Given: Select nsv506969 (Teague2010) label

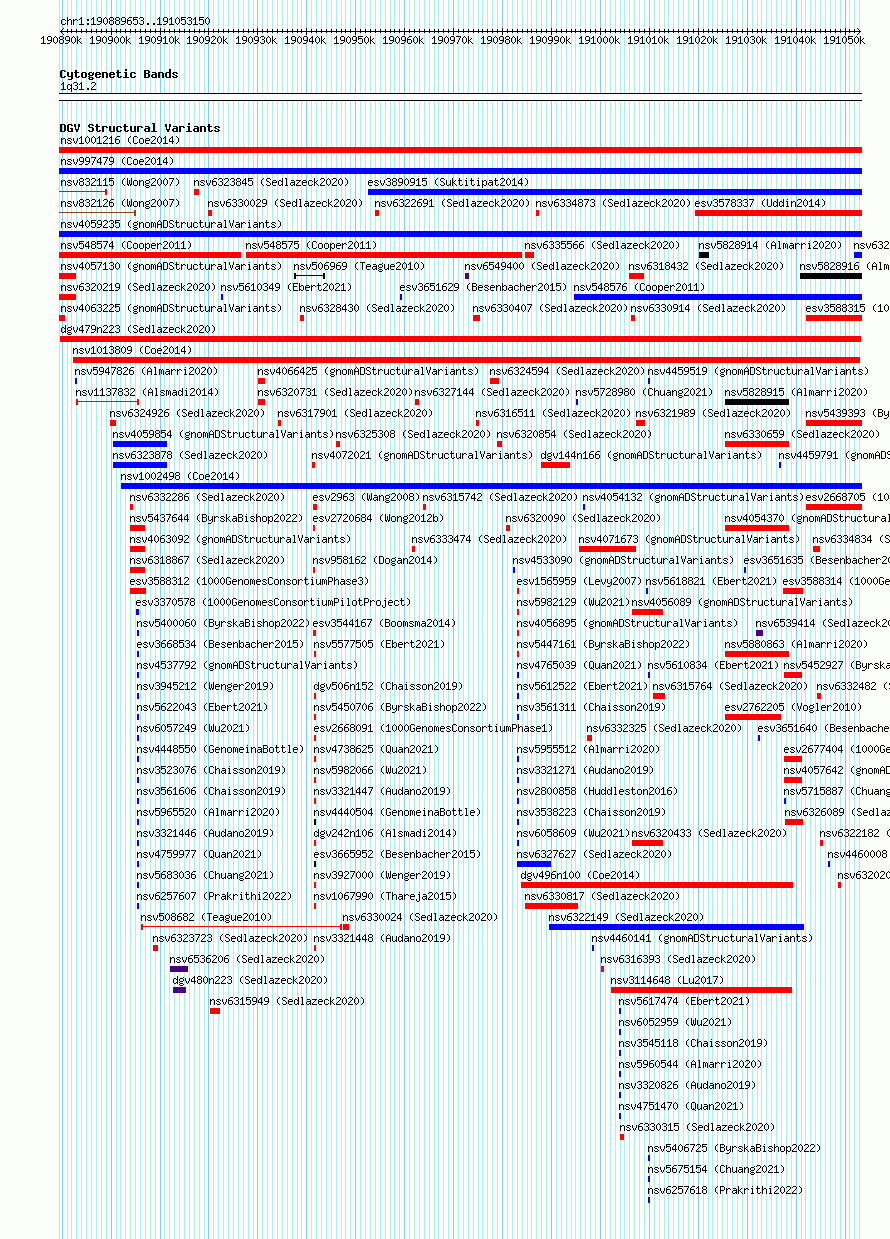Looking at the screenshot, I should coord(359,266).
